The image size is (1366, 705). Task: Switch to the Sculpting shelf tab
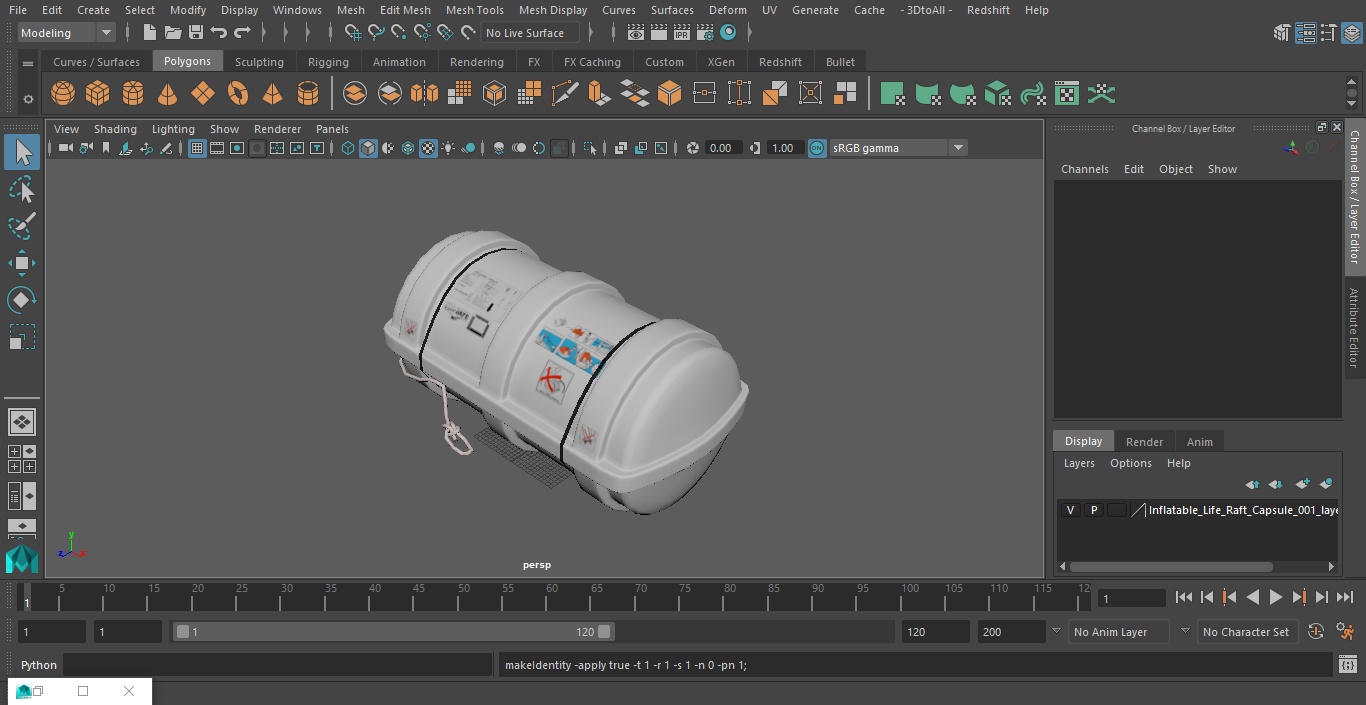[x=259, y=62]
